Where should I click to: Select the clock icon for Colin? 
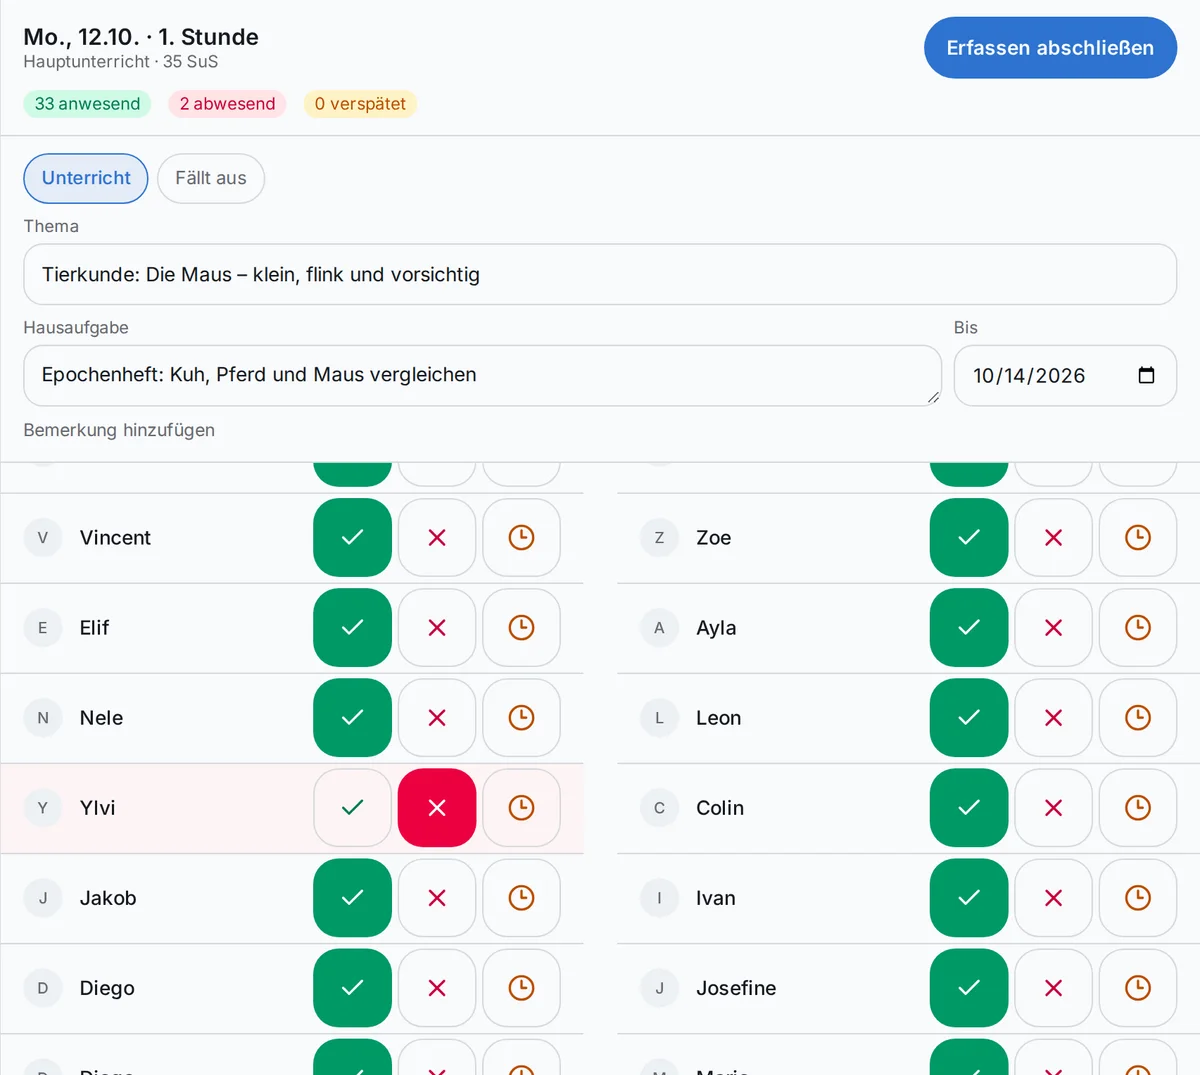(x=1138, y=808)
